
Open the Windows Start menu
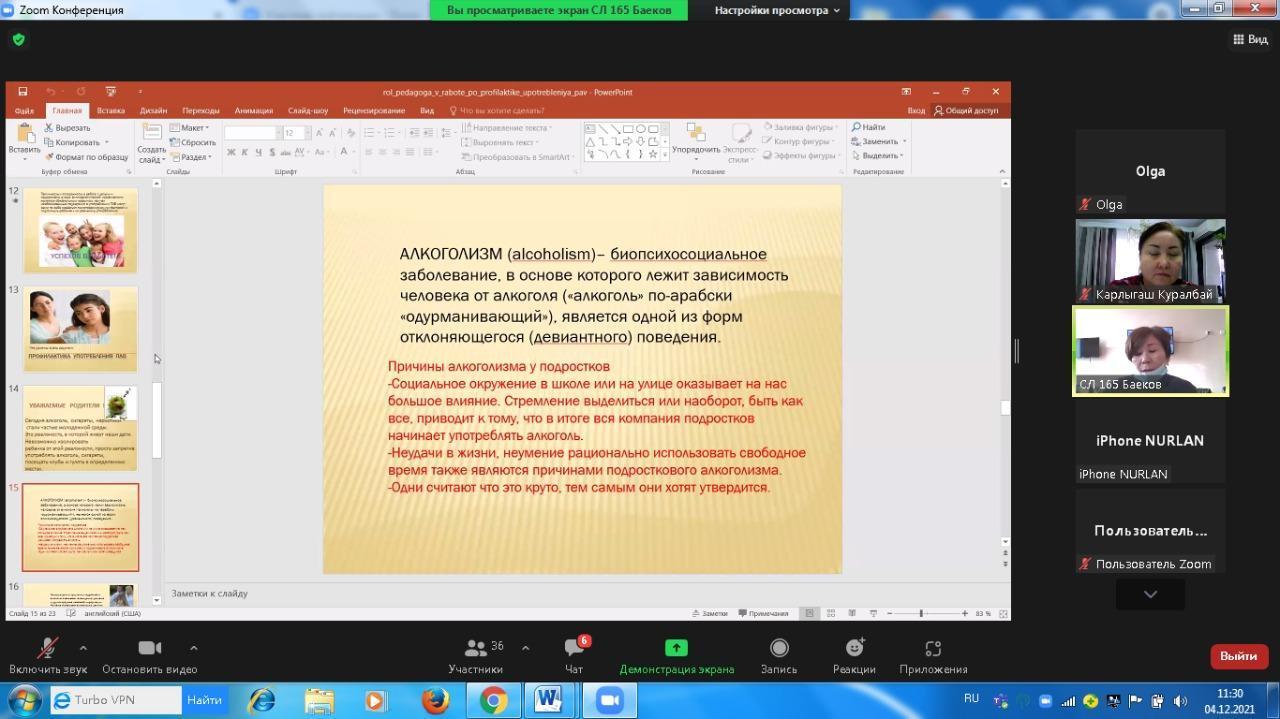tap(23, 700)
